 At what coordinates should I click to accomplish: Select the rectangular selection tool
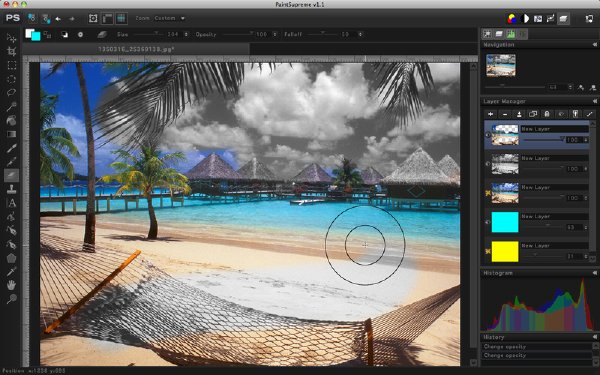pyautogui.click(x=11, y=65)
